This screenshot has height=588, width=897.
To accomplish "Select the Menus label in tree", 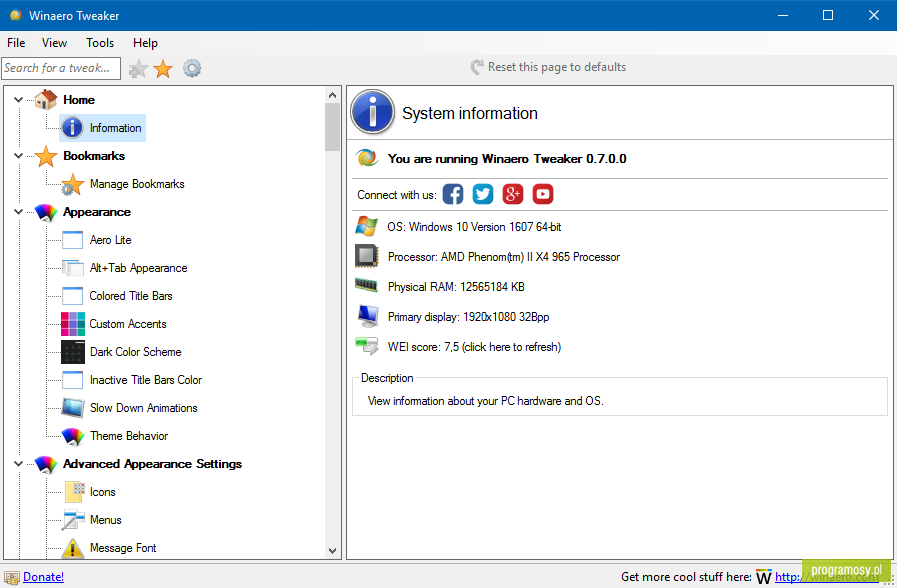I will pyautogui.click(x=106, y=521).
